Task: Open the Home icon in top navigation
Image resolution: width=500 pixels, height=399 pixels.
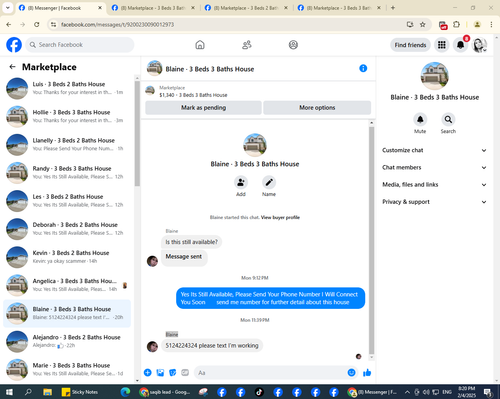Action: pos(200,45)
